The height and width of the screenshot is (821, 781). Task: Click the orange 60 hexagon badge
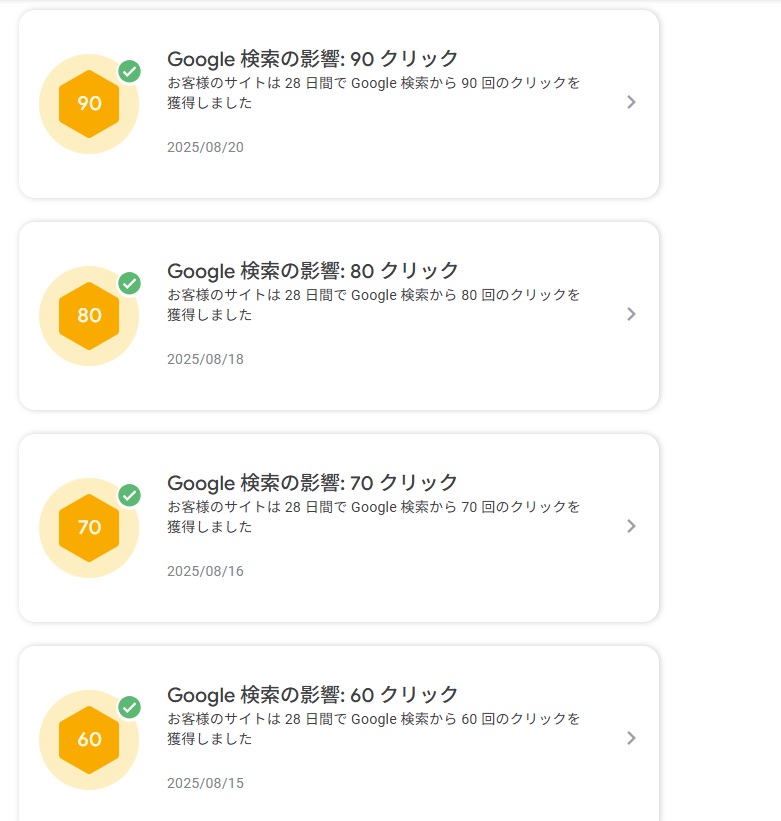click(89, 740)
